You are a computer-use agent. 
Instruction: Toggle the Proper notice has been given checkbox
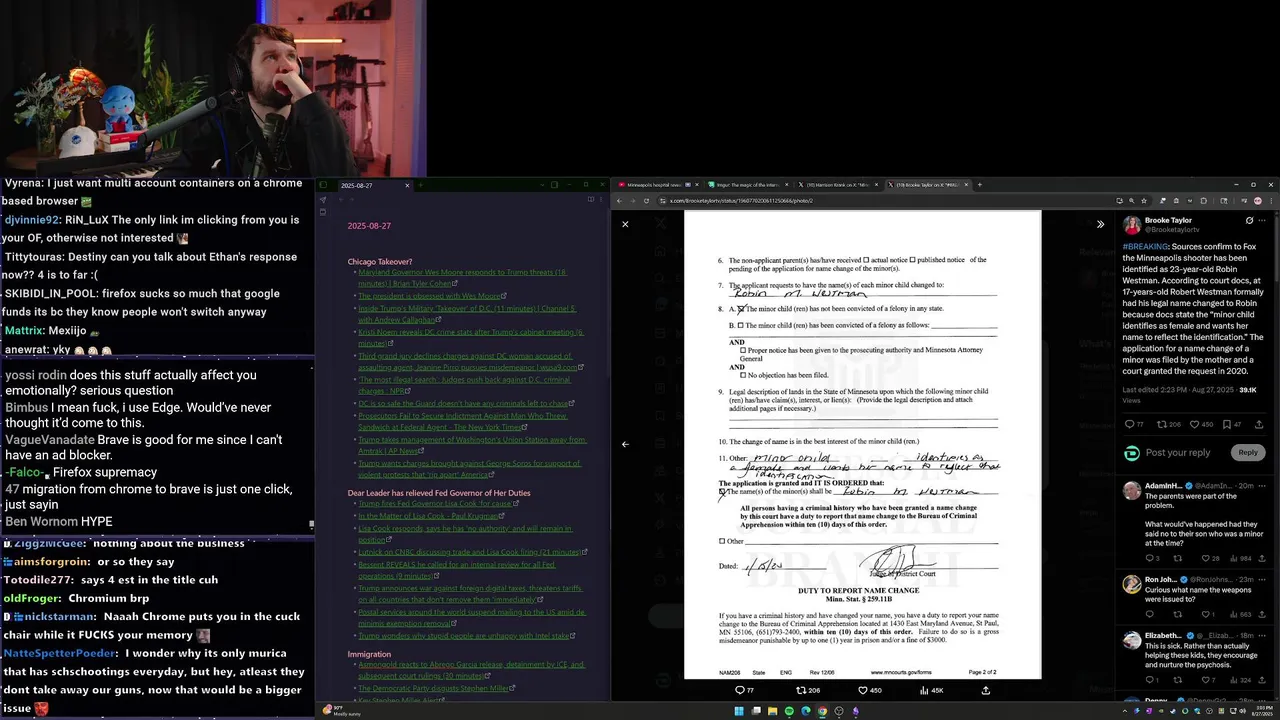click(743, 350)
